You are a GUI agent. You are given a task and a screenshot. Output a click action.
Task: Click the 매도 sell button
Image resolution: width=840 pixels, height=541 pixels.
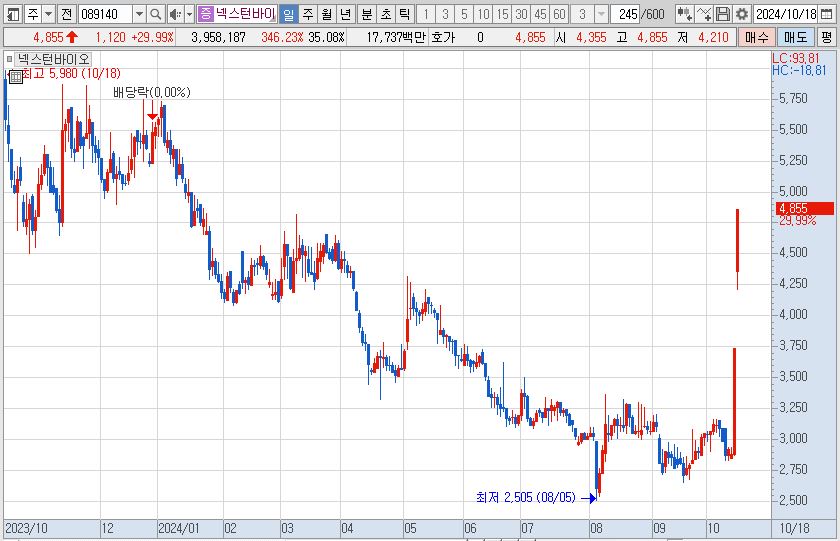(x=796, y=37)
